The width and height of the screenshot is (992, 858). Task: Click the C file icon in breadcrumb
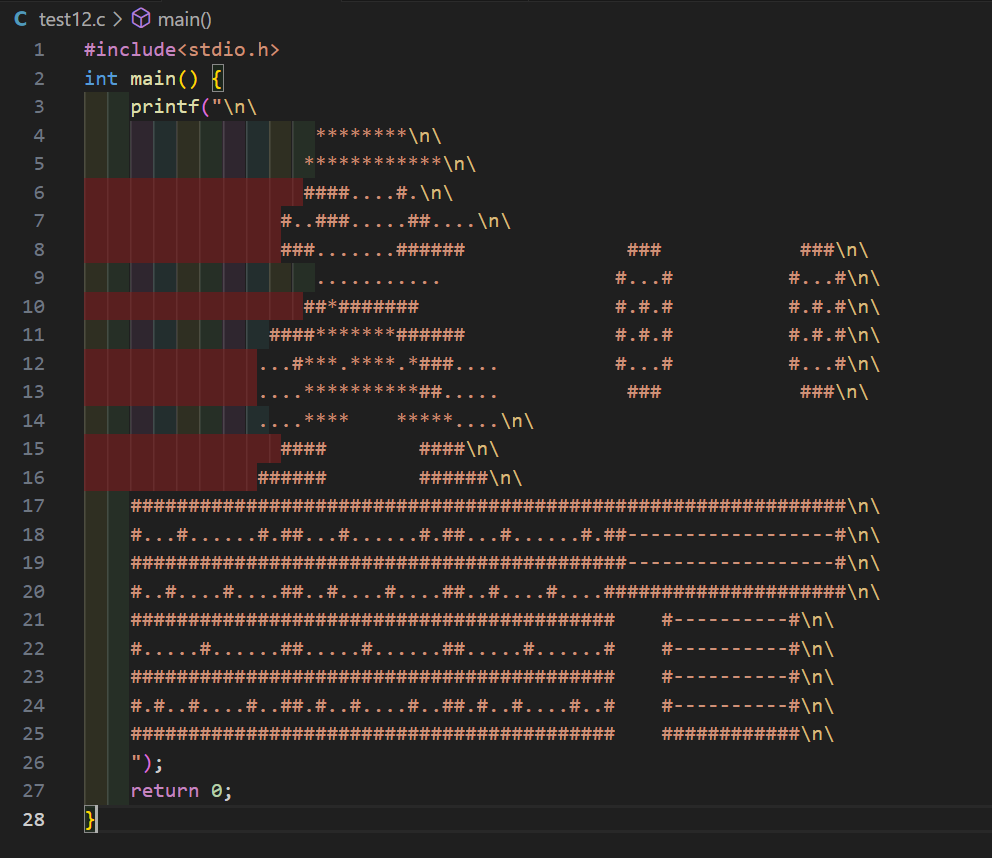coord(21,19)
